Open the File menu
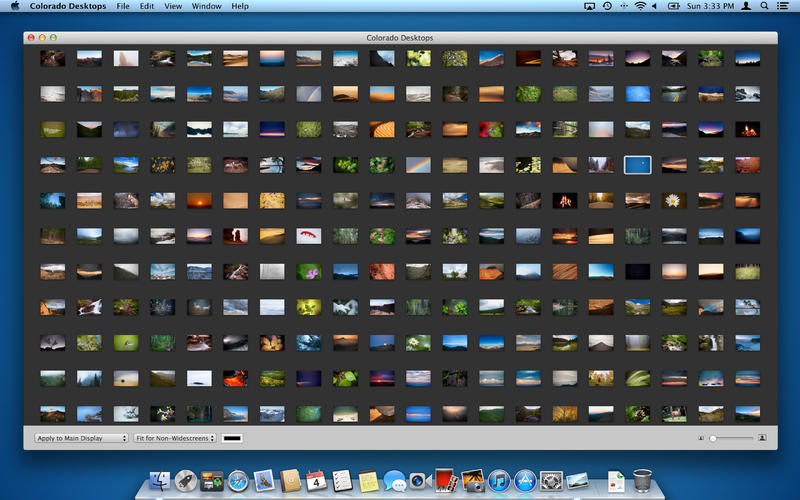Screen dimensions: 800x500 tap(123, 6)
